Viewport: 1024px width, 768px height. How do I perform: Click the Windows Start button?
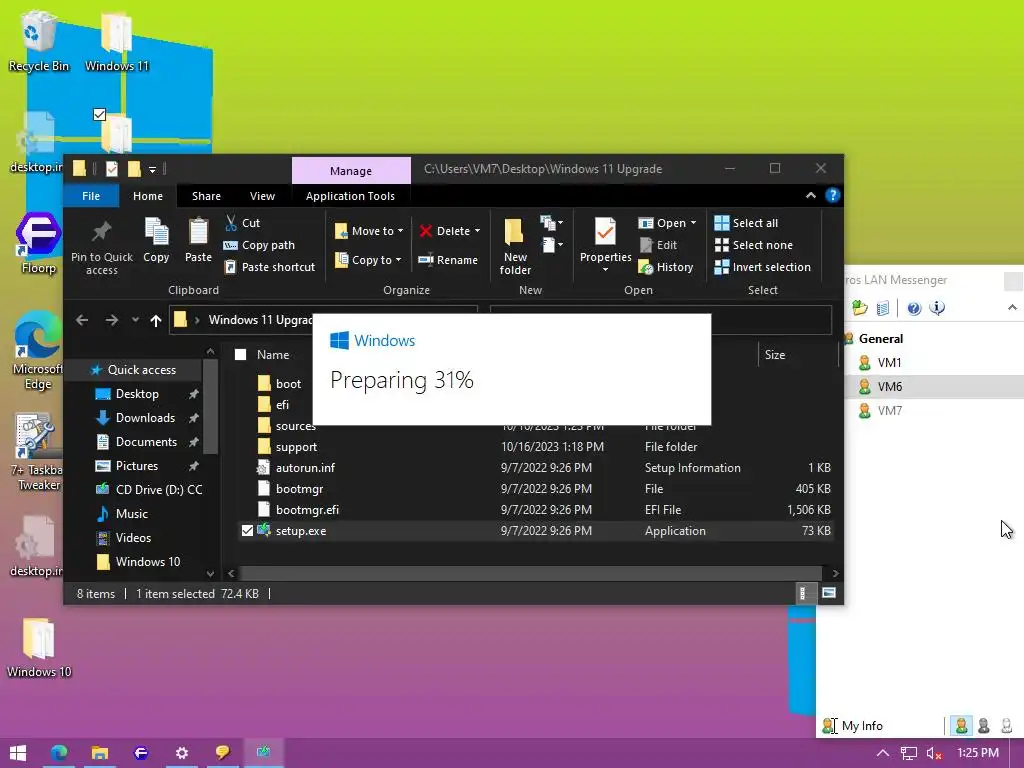pos(18,753)
